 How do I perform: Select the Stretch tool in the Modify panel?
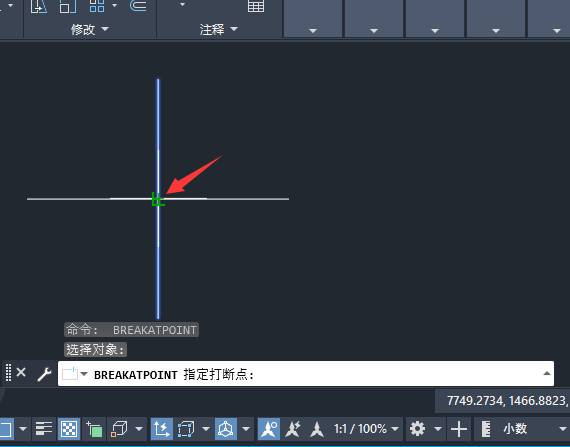pyautogui.click(x=39, y=6)
